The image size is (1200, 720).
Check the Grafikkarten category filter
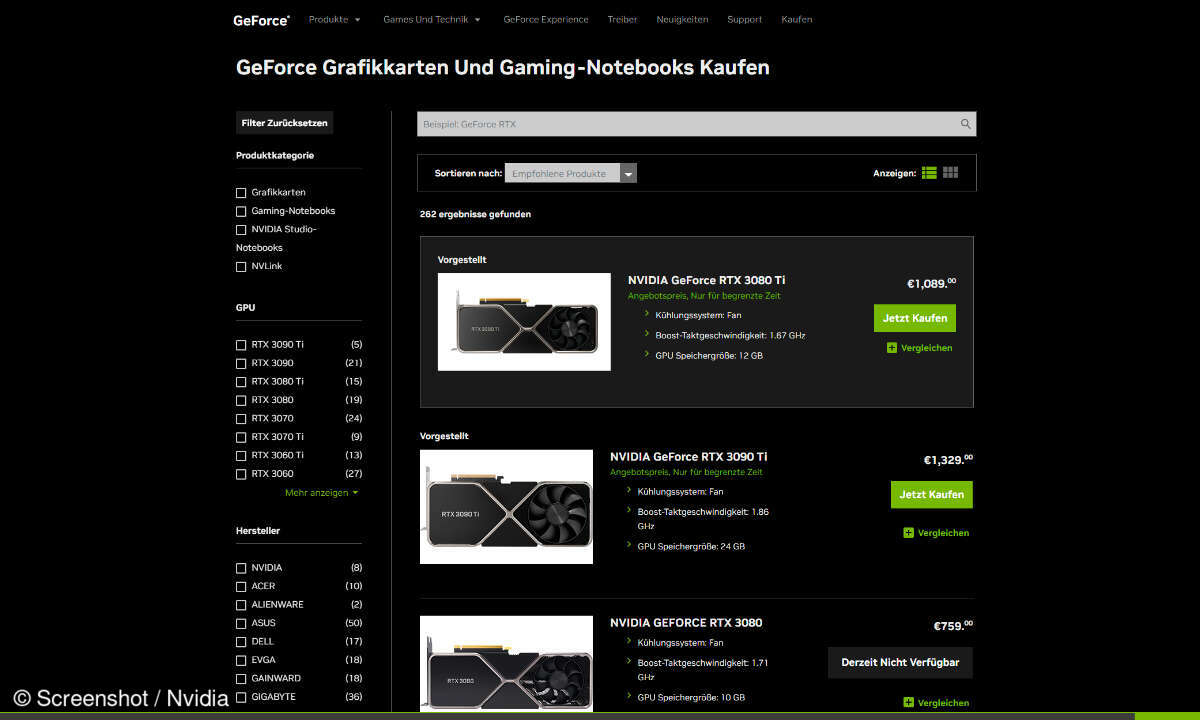point(241,192)
